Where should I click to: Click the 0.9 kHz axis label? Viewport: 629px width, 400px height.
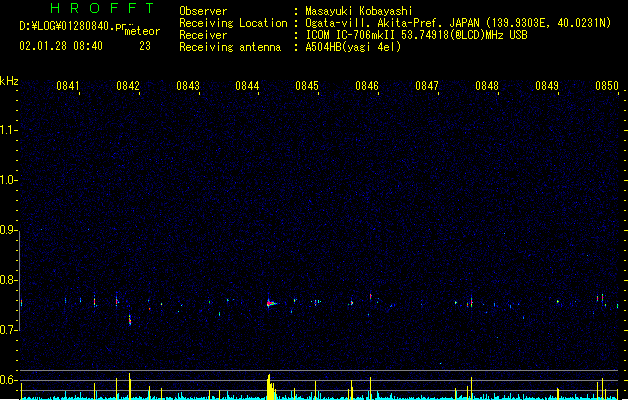coord(8,230)
